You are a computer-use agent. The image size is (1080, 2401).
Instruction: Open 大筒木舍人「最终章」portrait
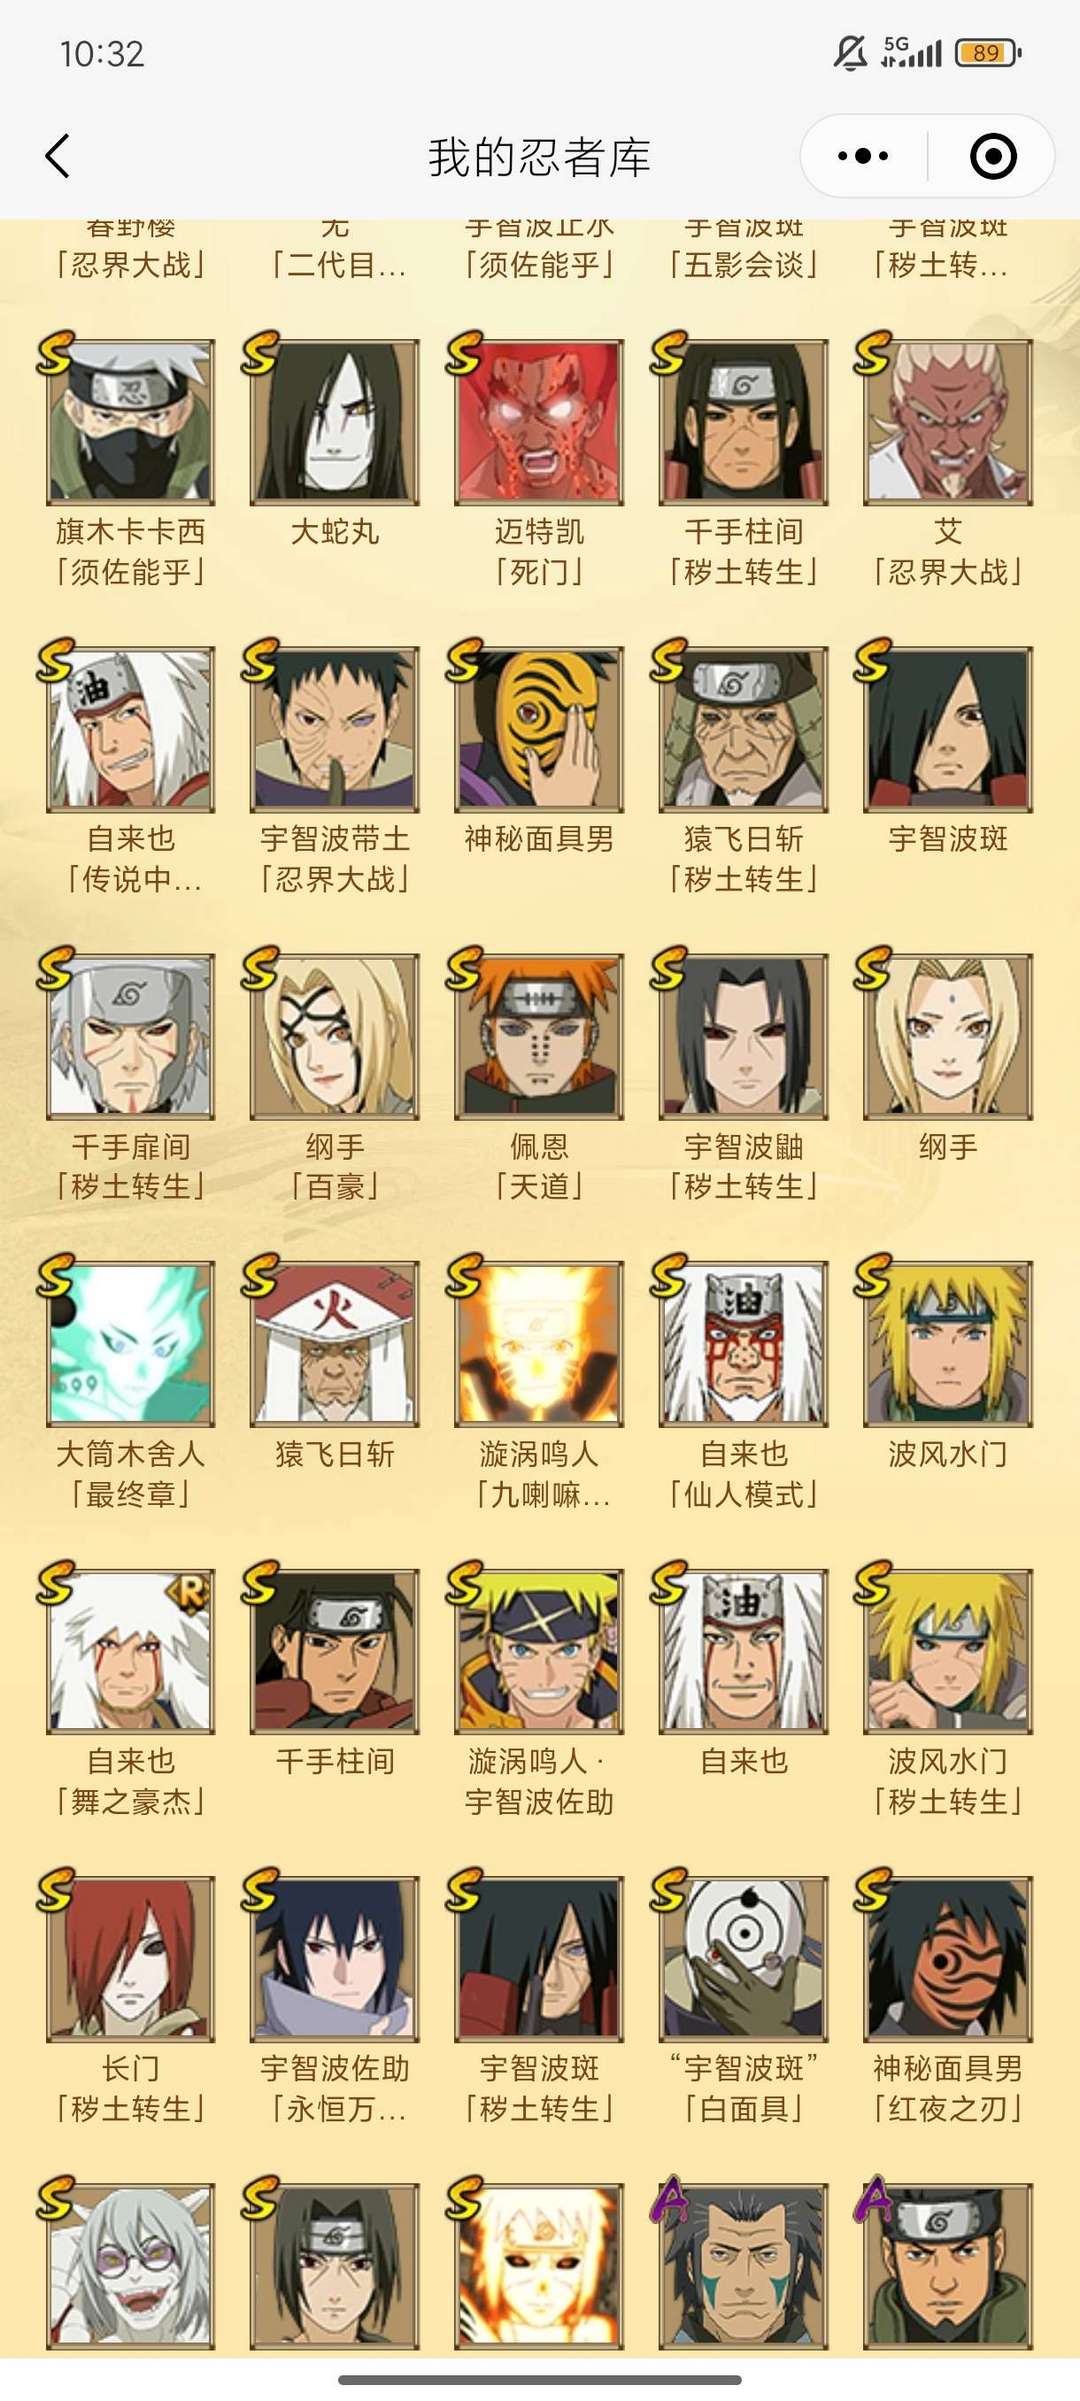click(x=131, y=1343)
